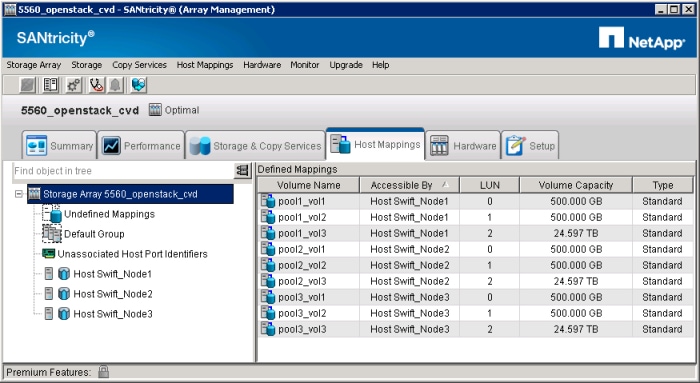The image size is (700, 383).
Task: Select Host Swift_Node1 in the tree
Action: [x=112, y=274]
